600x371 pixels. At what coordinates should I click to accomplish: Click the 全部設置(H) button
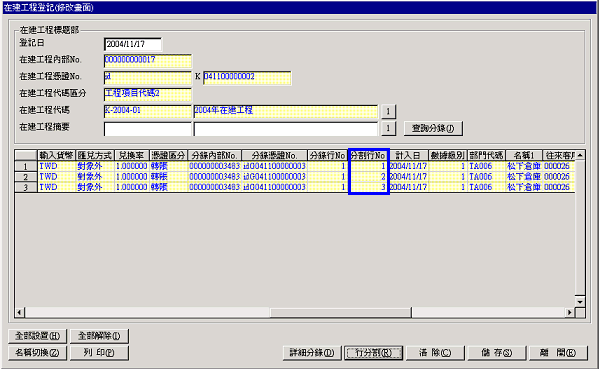tap(38, 336)
